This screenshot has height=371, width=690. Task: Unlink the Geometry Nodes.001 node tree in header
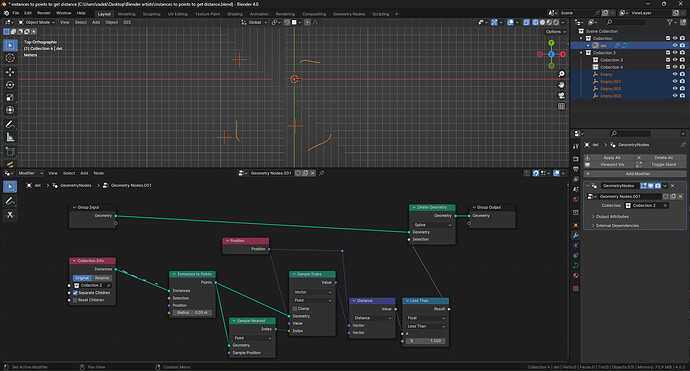[x=312, y=173]
